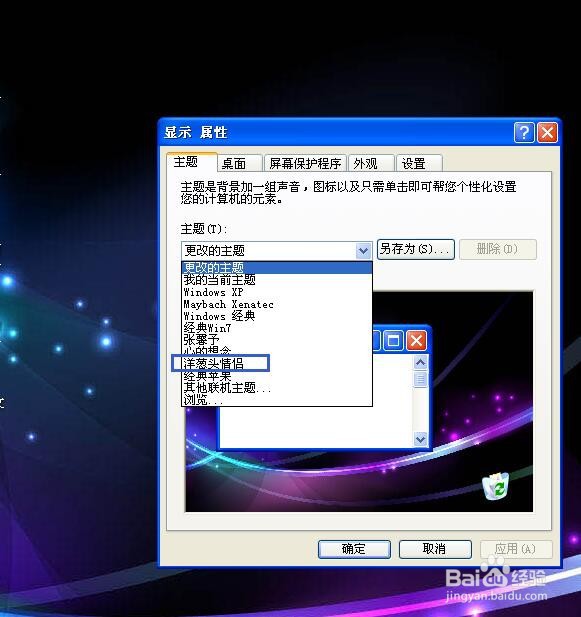Click the 更改的主题 combo box field
This screenshot has width=581, height=617.
277,251
